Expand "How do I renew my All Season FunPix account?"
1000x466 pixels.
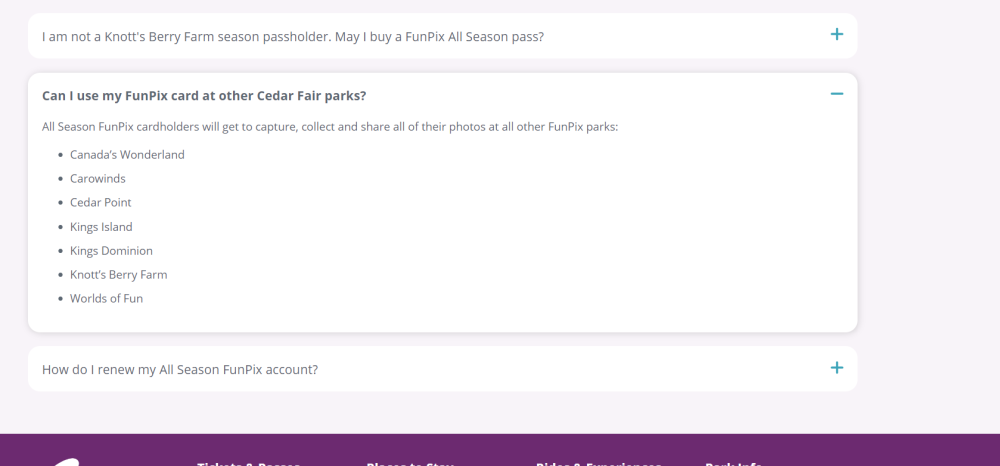(x=180, y=369)
